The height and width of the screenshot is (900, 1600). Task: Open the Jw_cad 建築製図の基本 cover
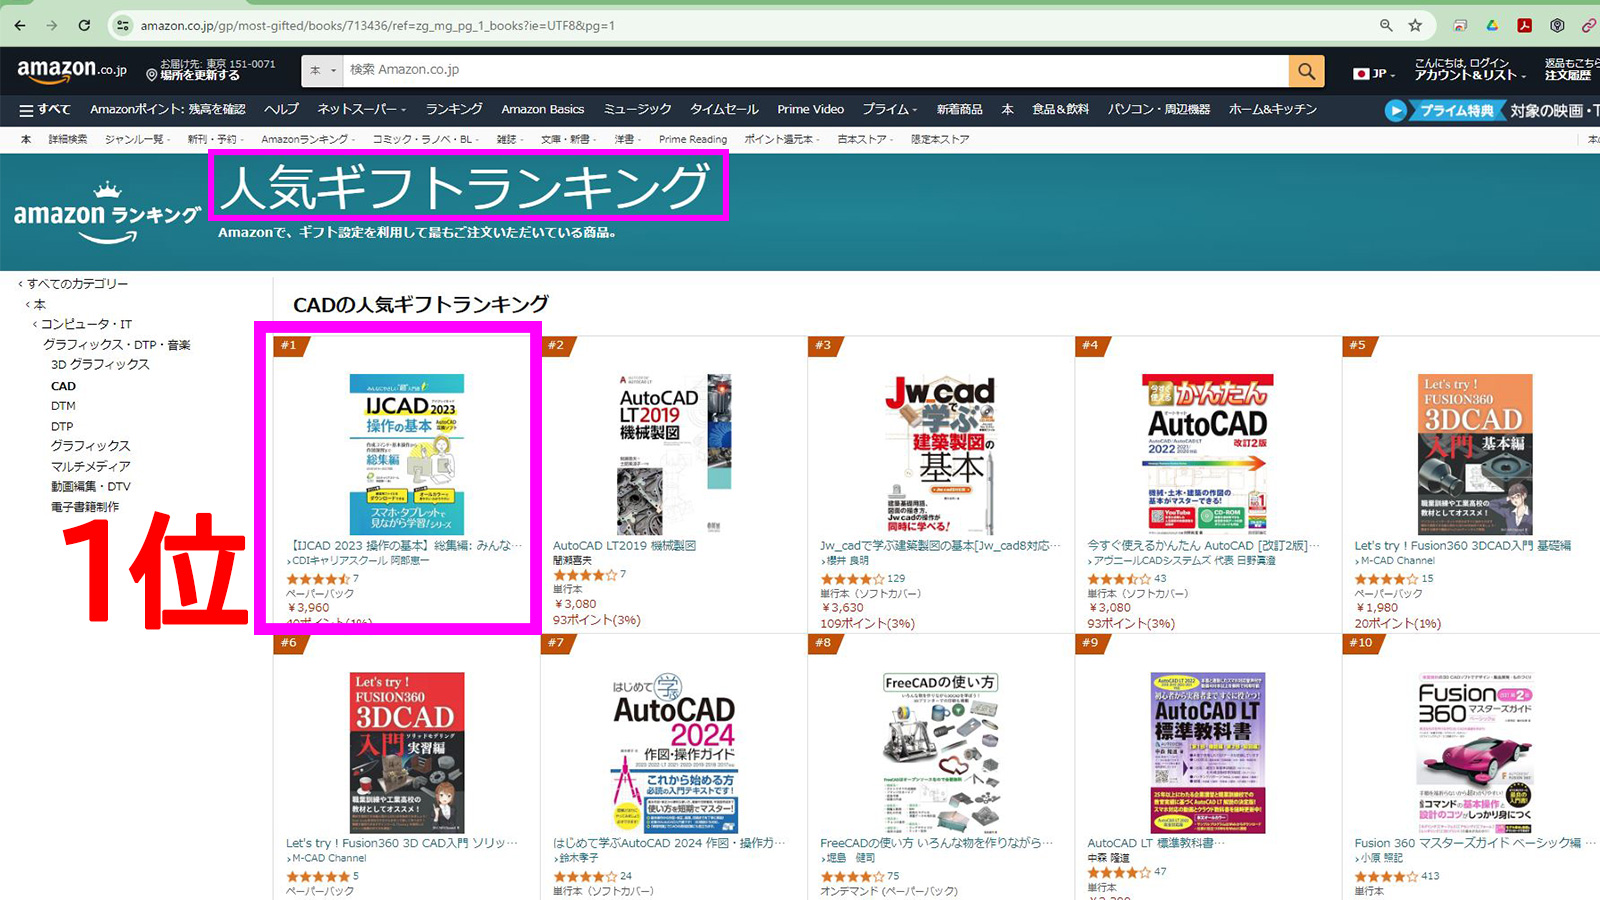pyautogui.click(x=941, y=454)
